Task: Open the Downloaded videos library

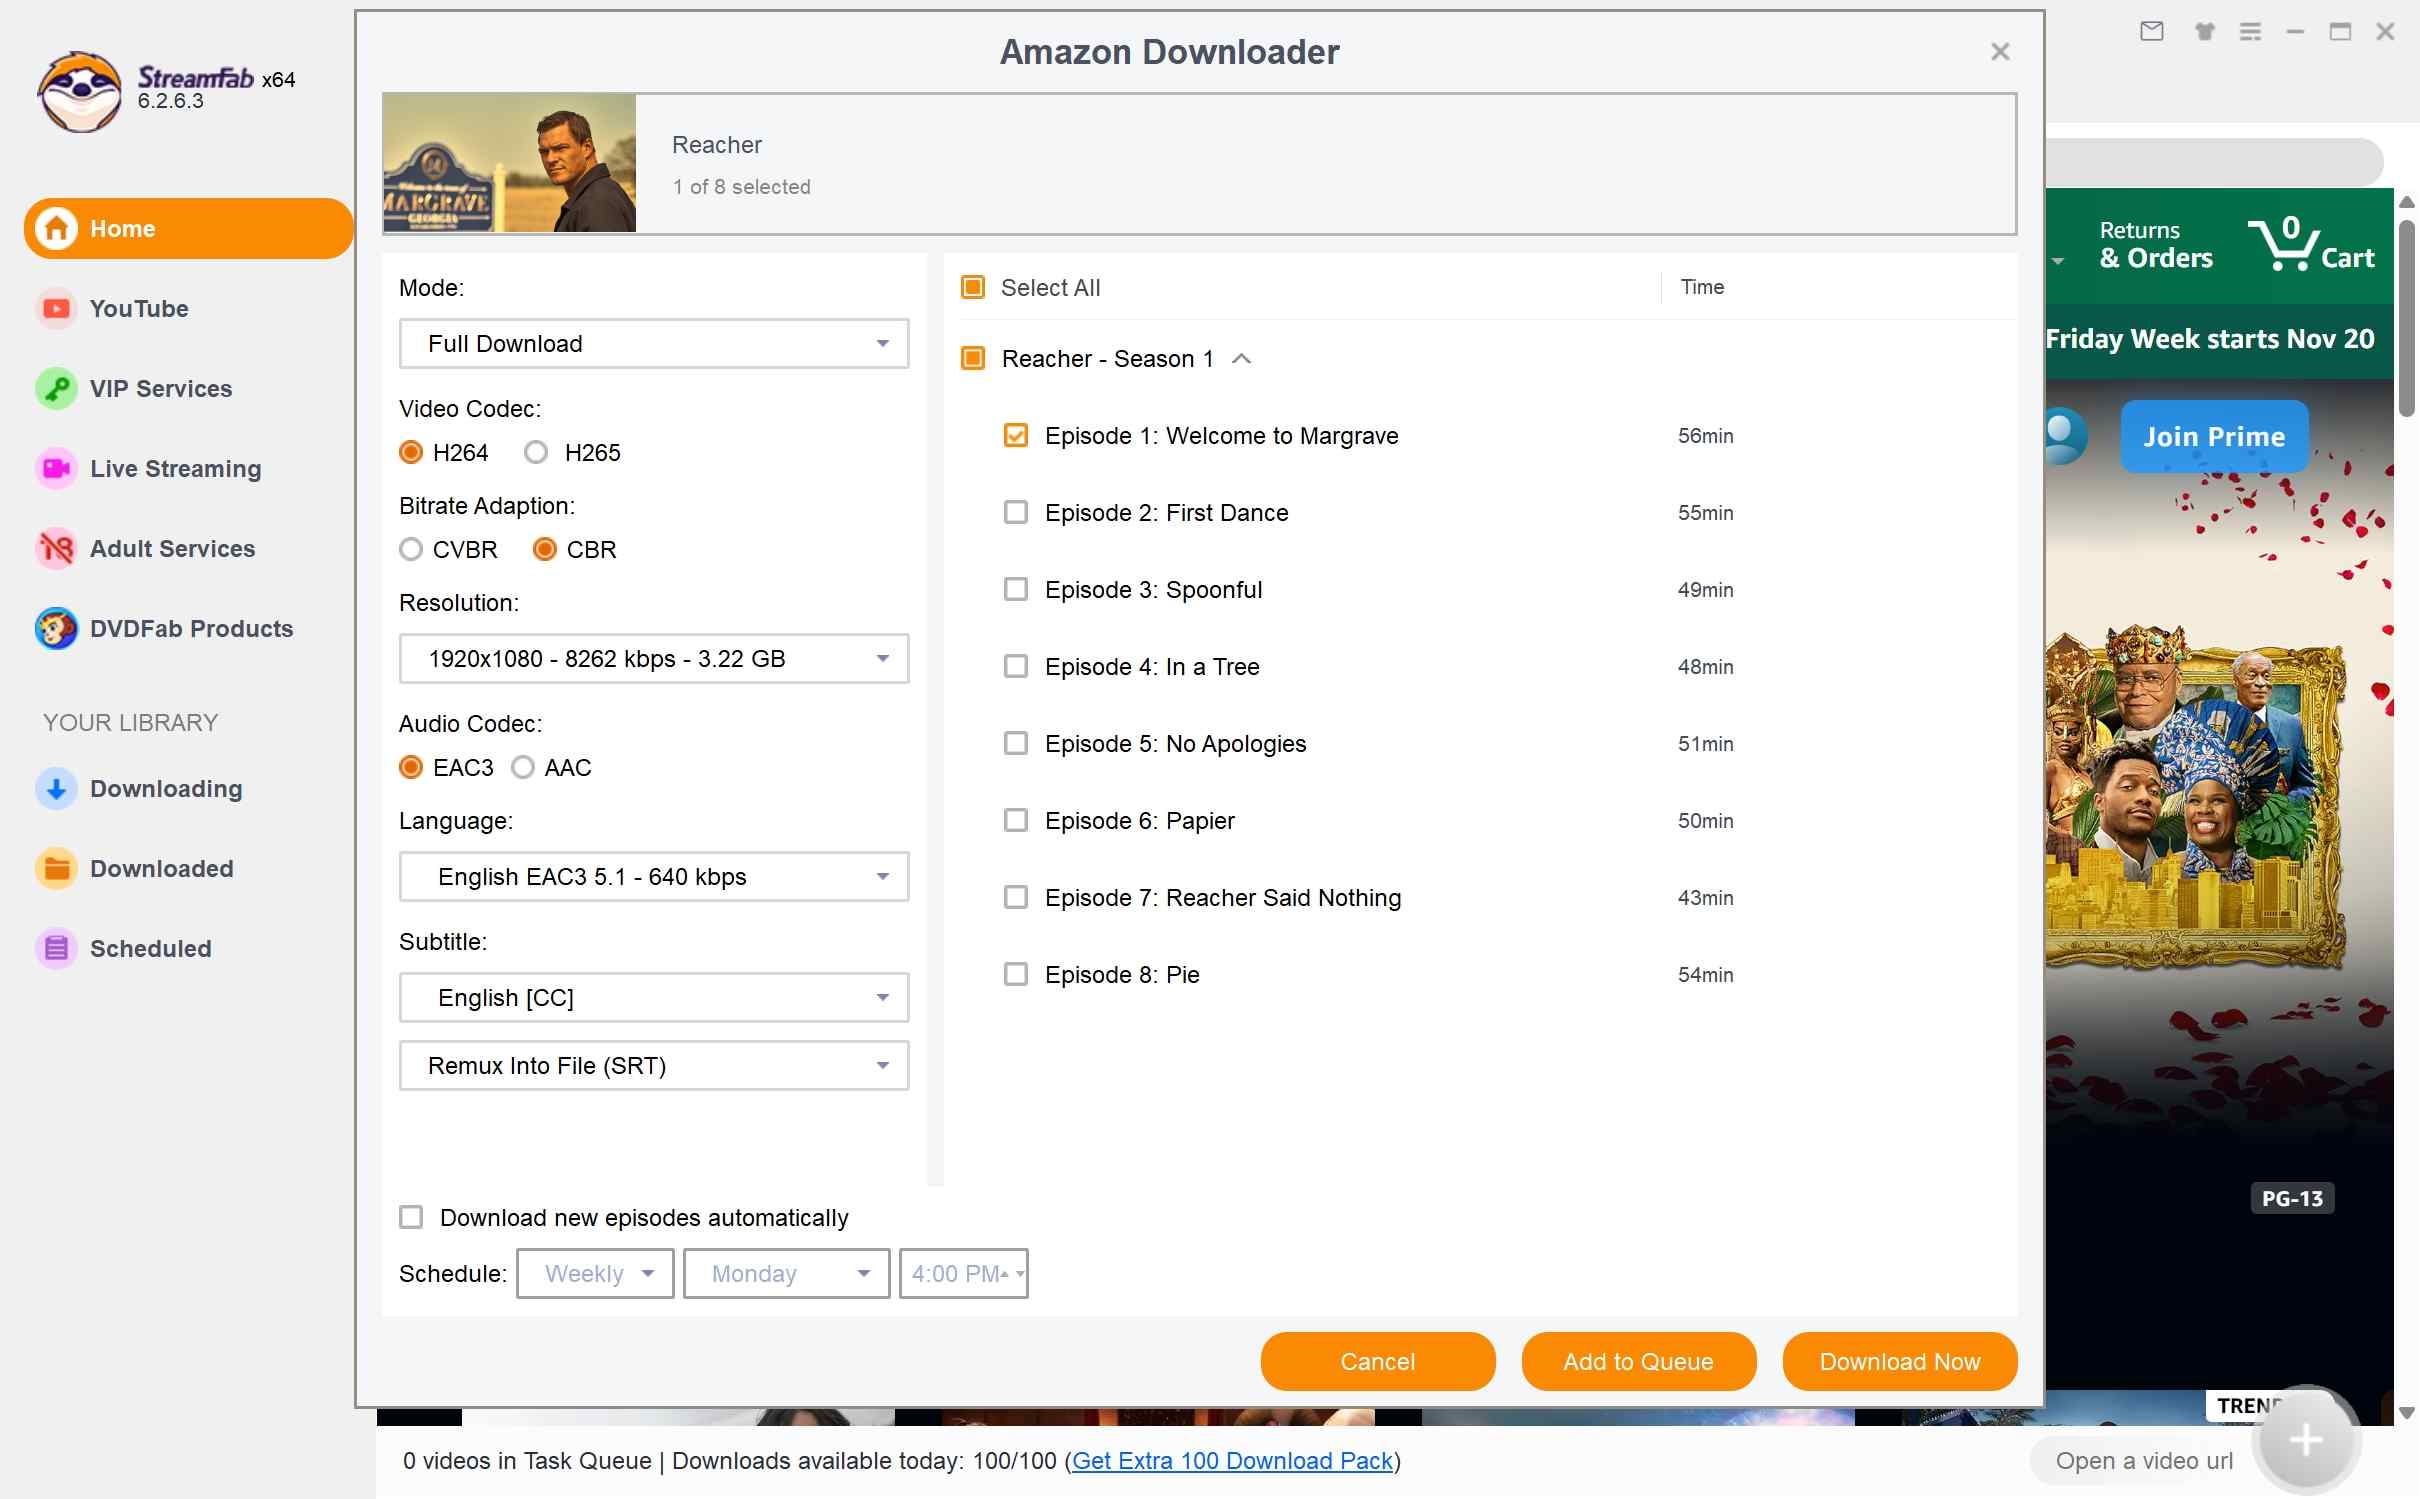Action: (x=161, y=868)
